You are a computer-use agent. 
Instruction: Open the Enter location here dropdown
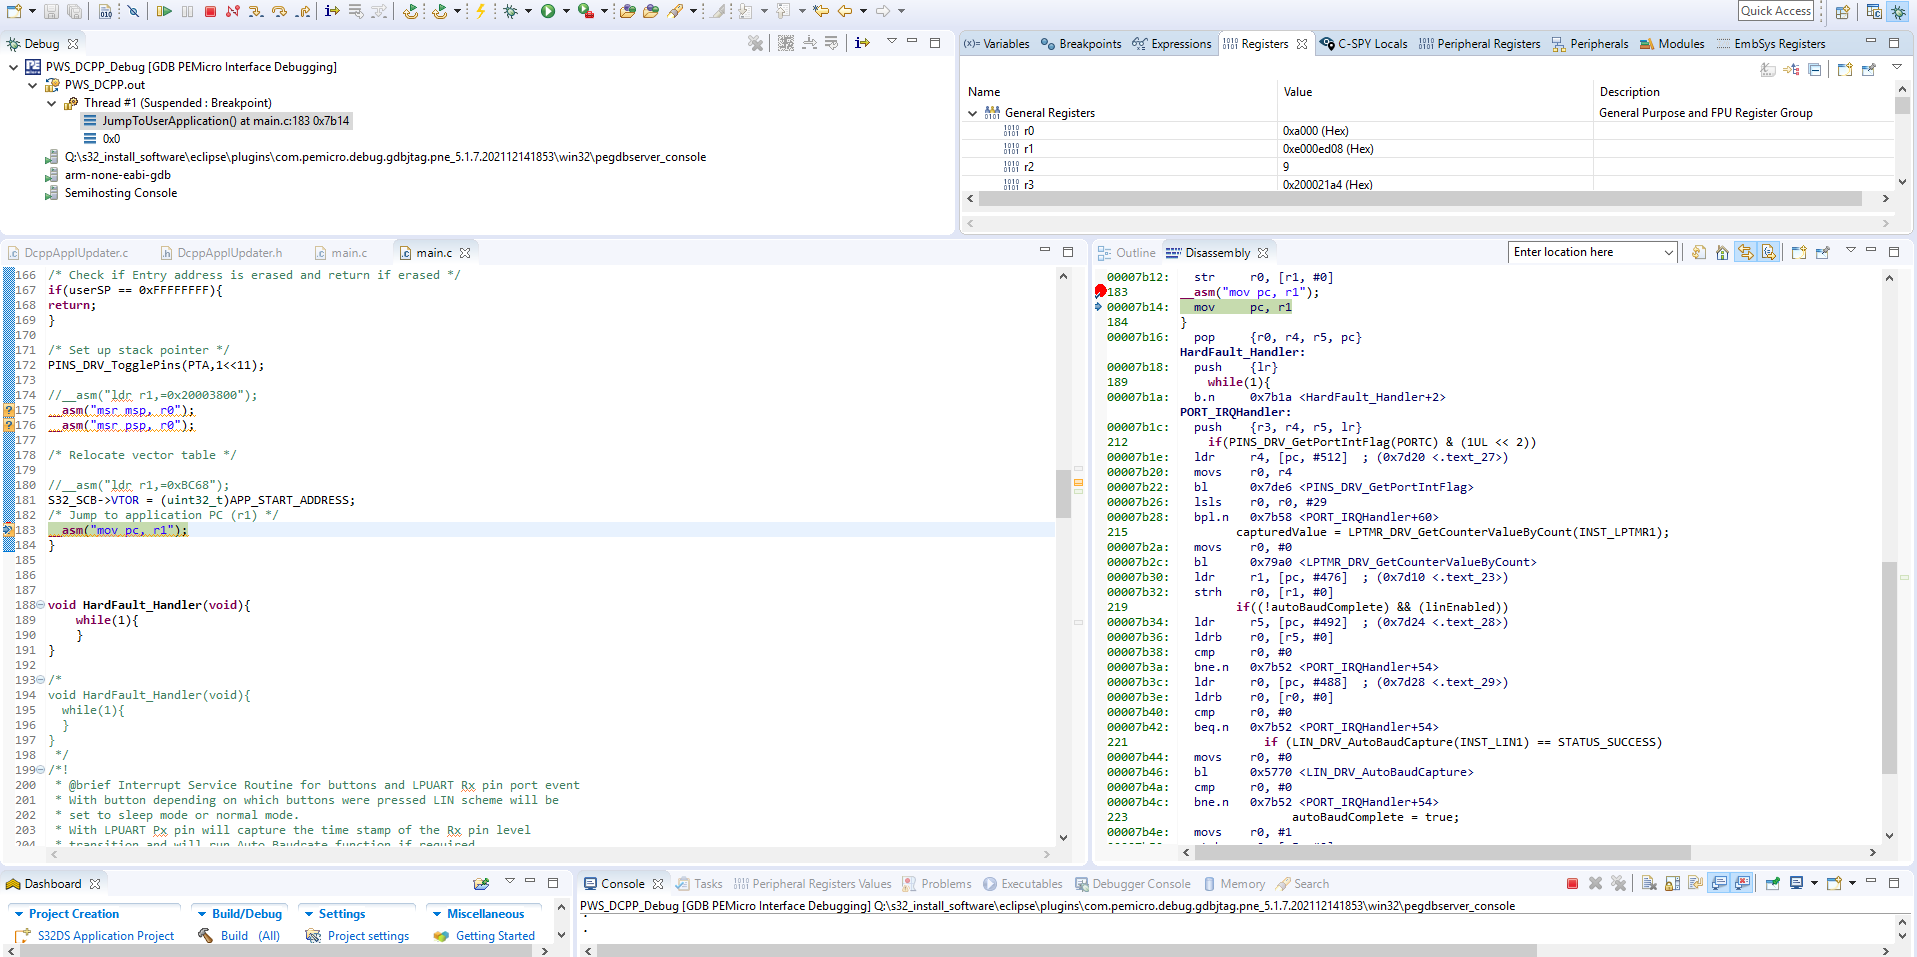[x=1668, y=253]
